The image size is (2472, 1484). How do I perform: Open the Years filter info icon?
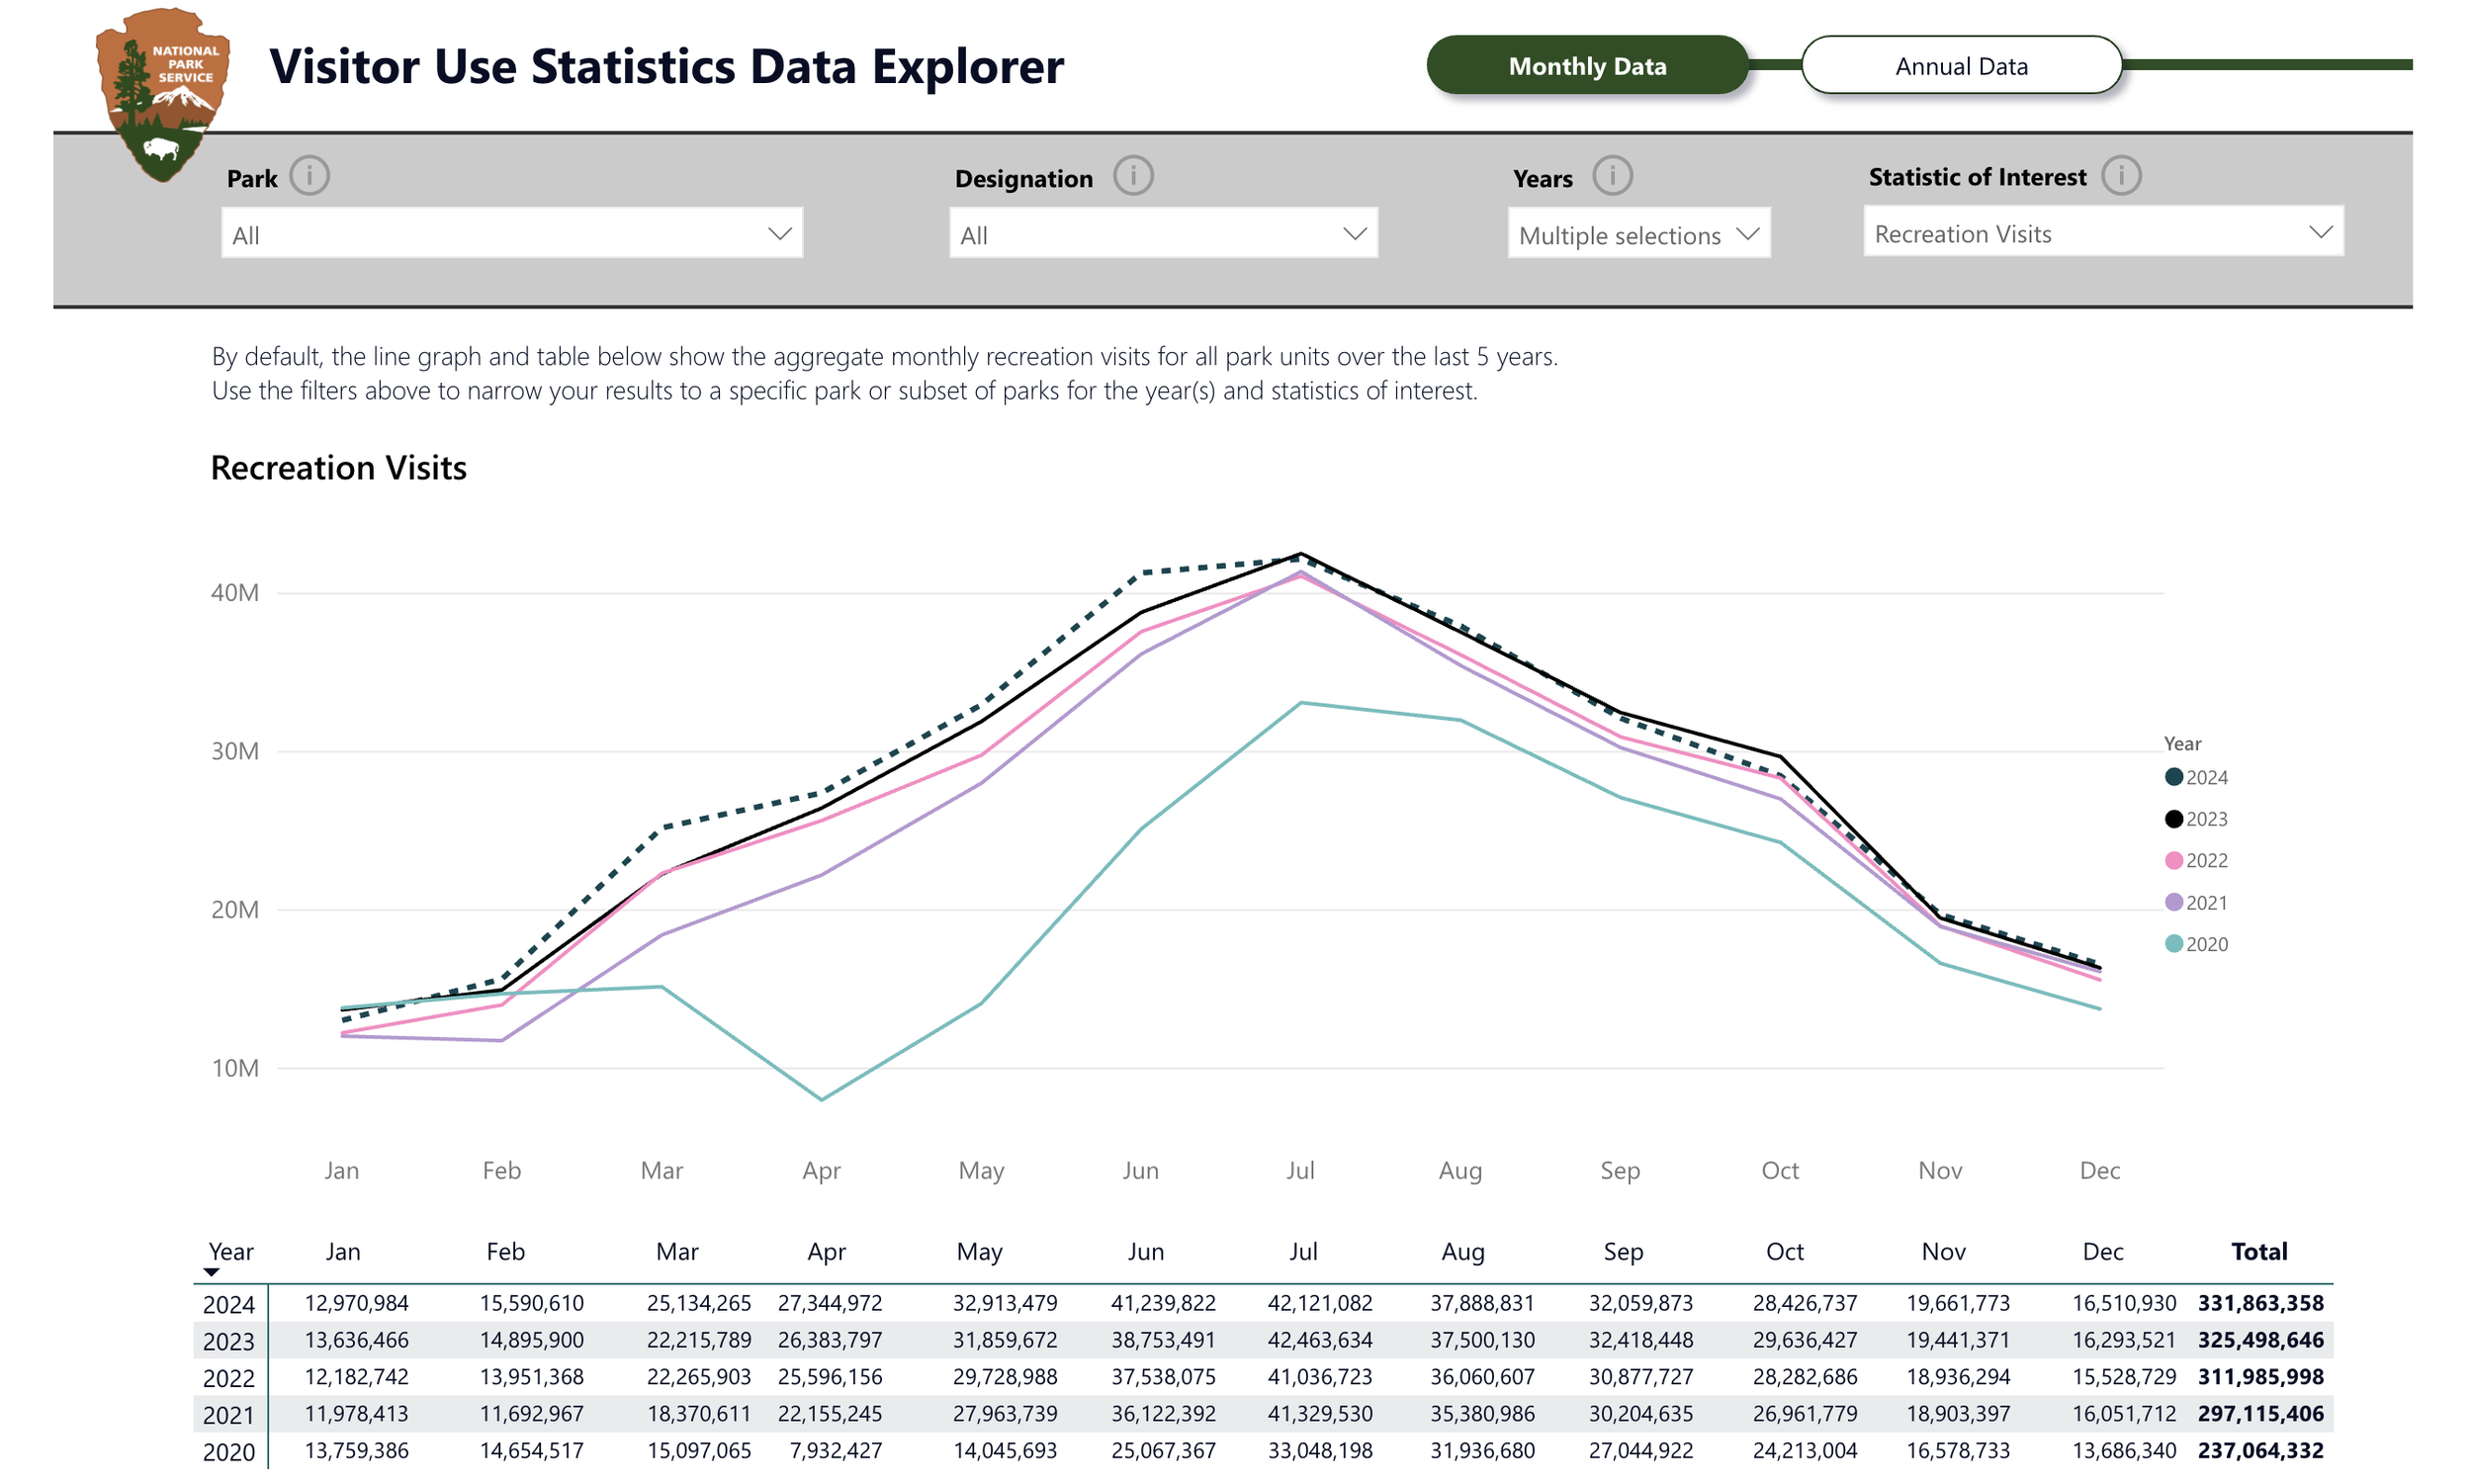(x=1612, y=176)
